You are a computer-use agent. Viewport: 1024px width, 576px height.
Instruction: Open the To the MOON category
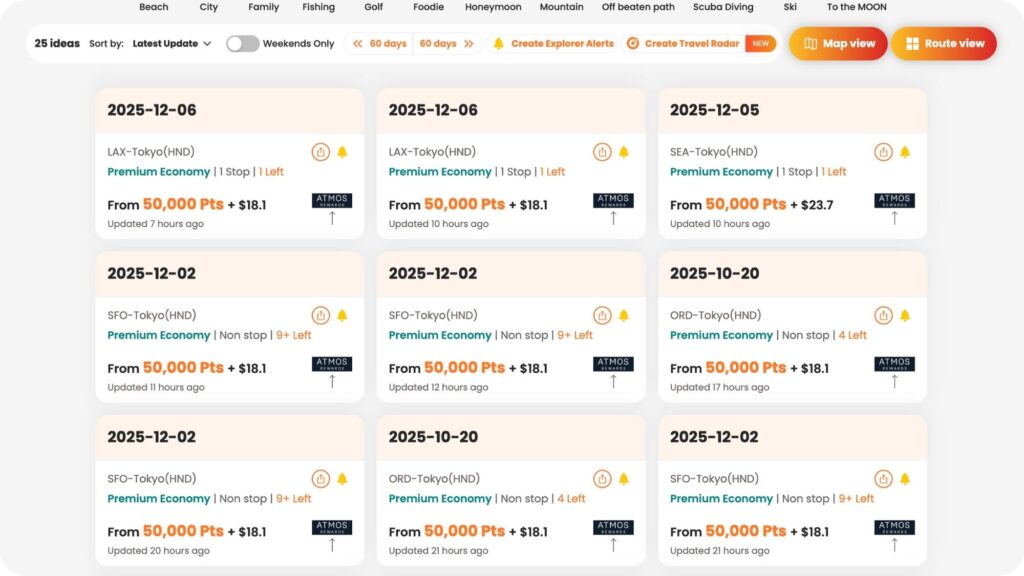[856, 7]
